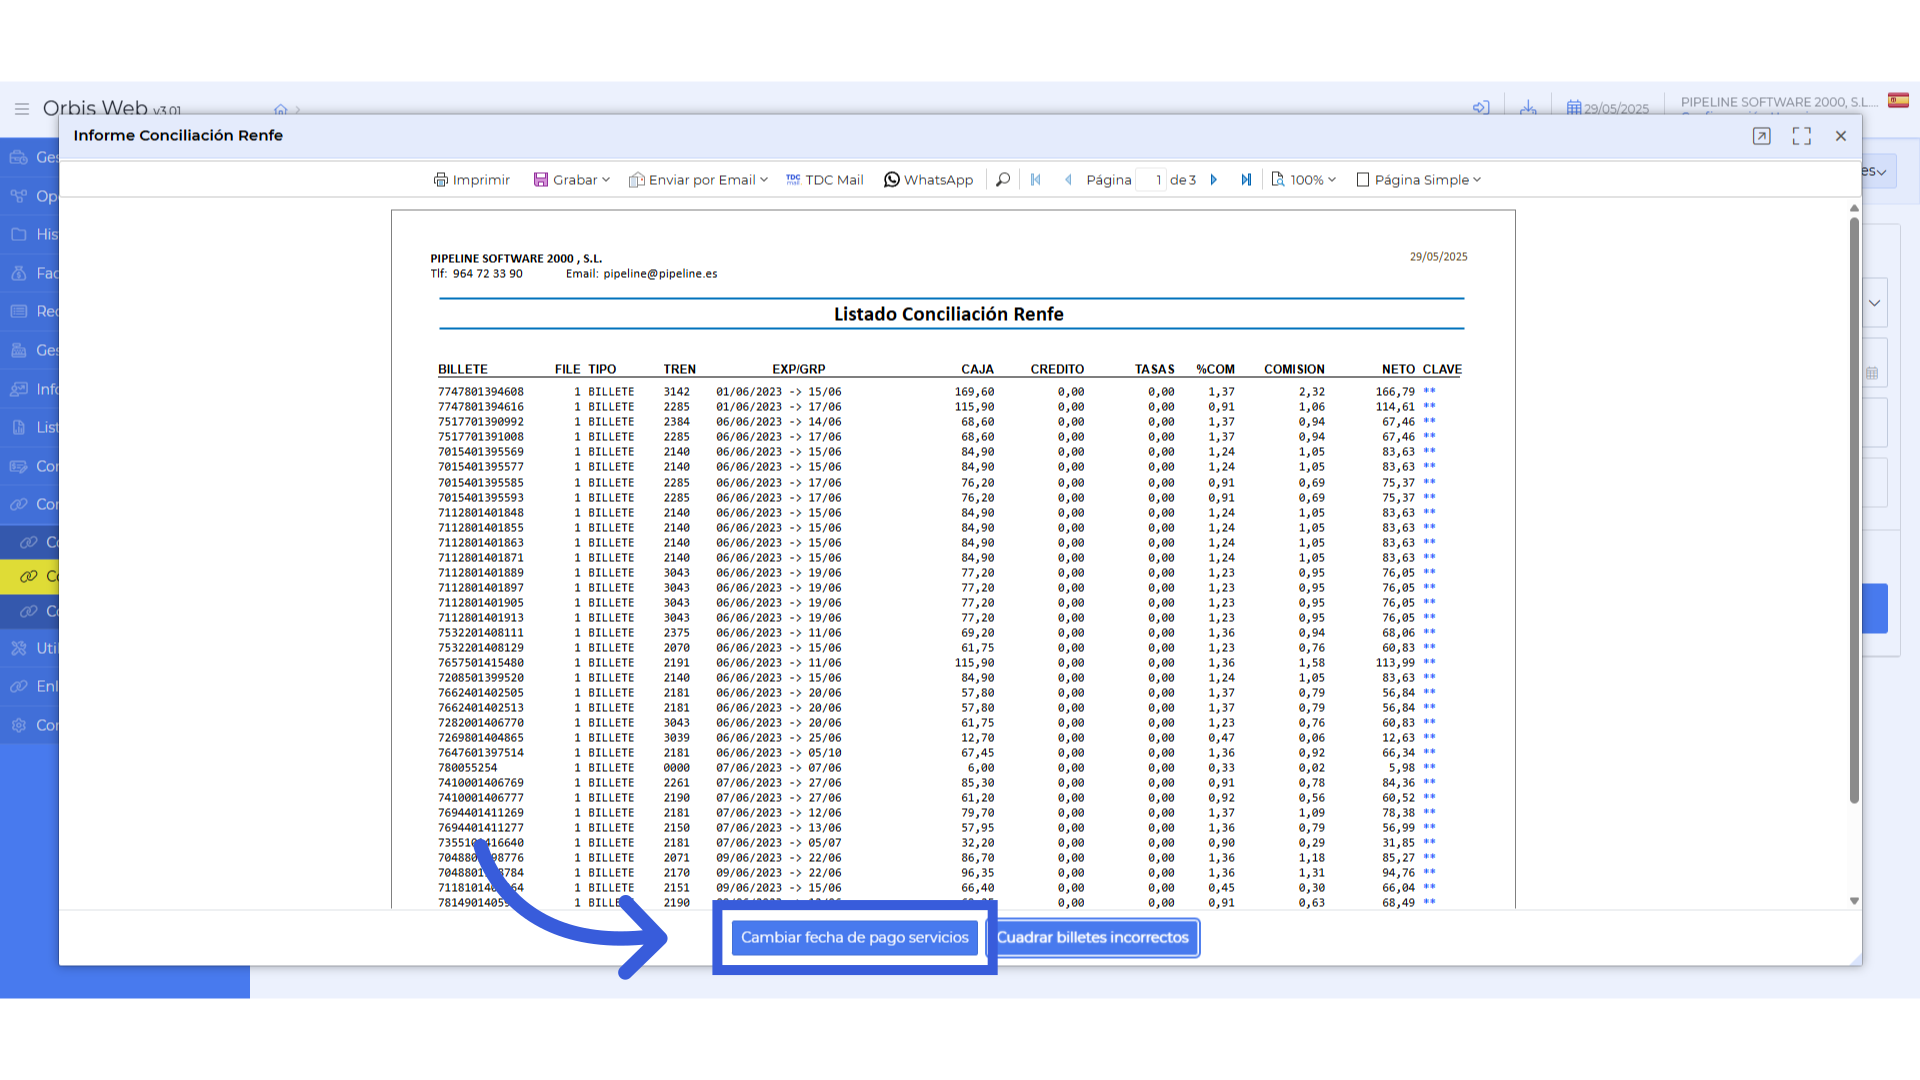Open the Rec sidebar menu item

pos(32,311)
